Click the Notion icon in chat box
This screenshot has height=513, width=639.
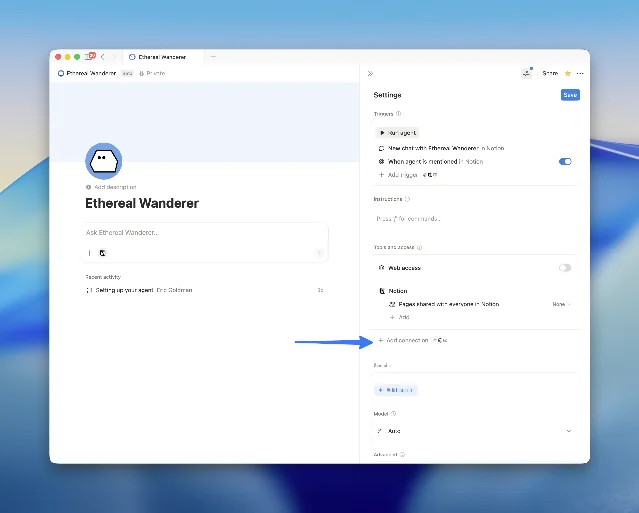tap(103, 253)
